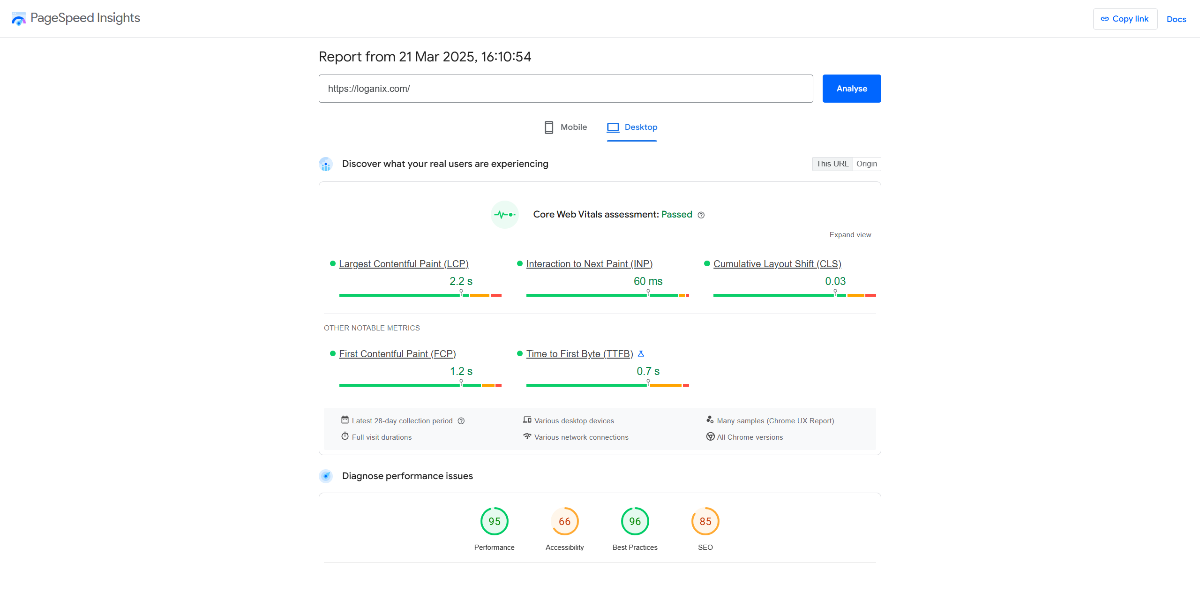This screenshot has width=1200, height=611.
Task: Click the OTHER NOTABLE METRICS heading
Action: click(372, 328)
